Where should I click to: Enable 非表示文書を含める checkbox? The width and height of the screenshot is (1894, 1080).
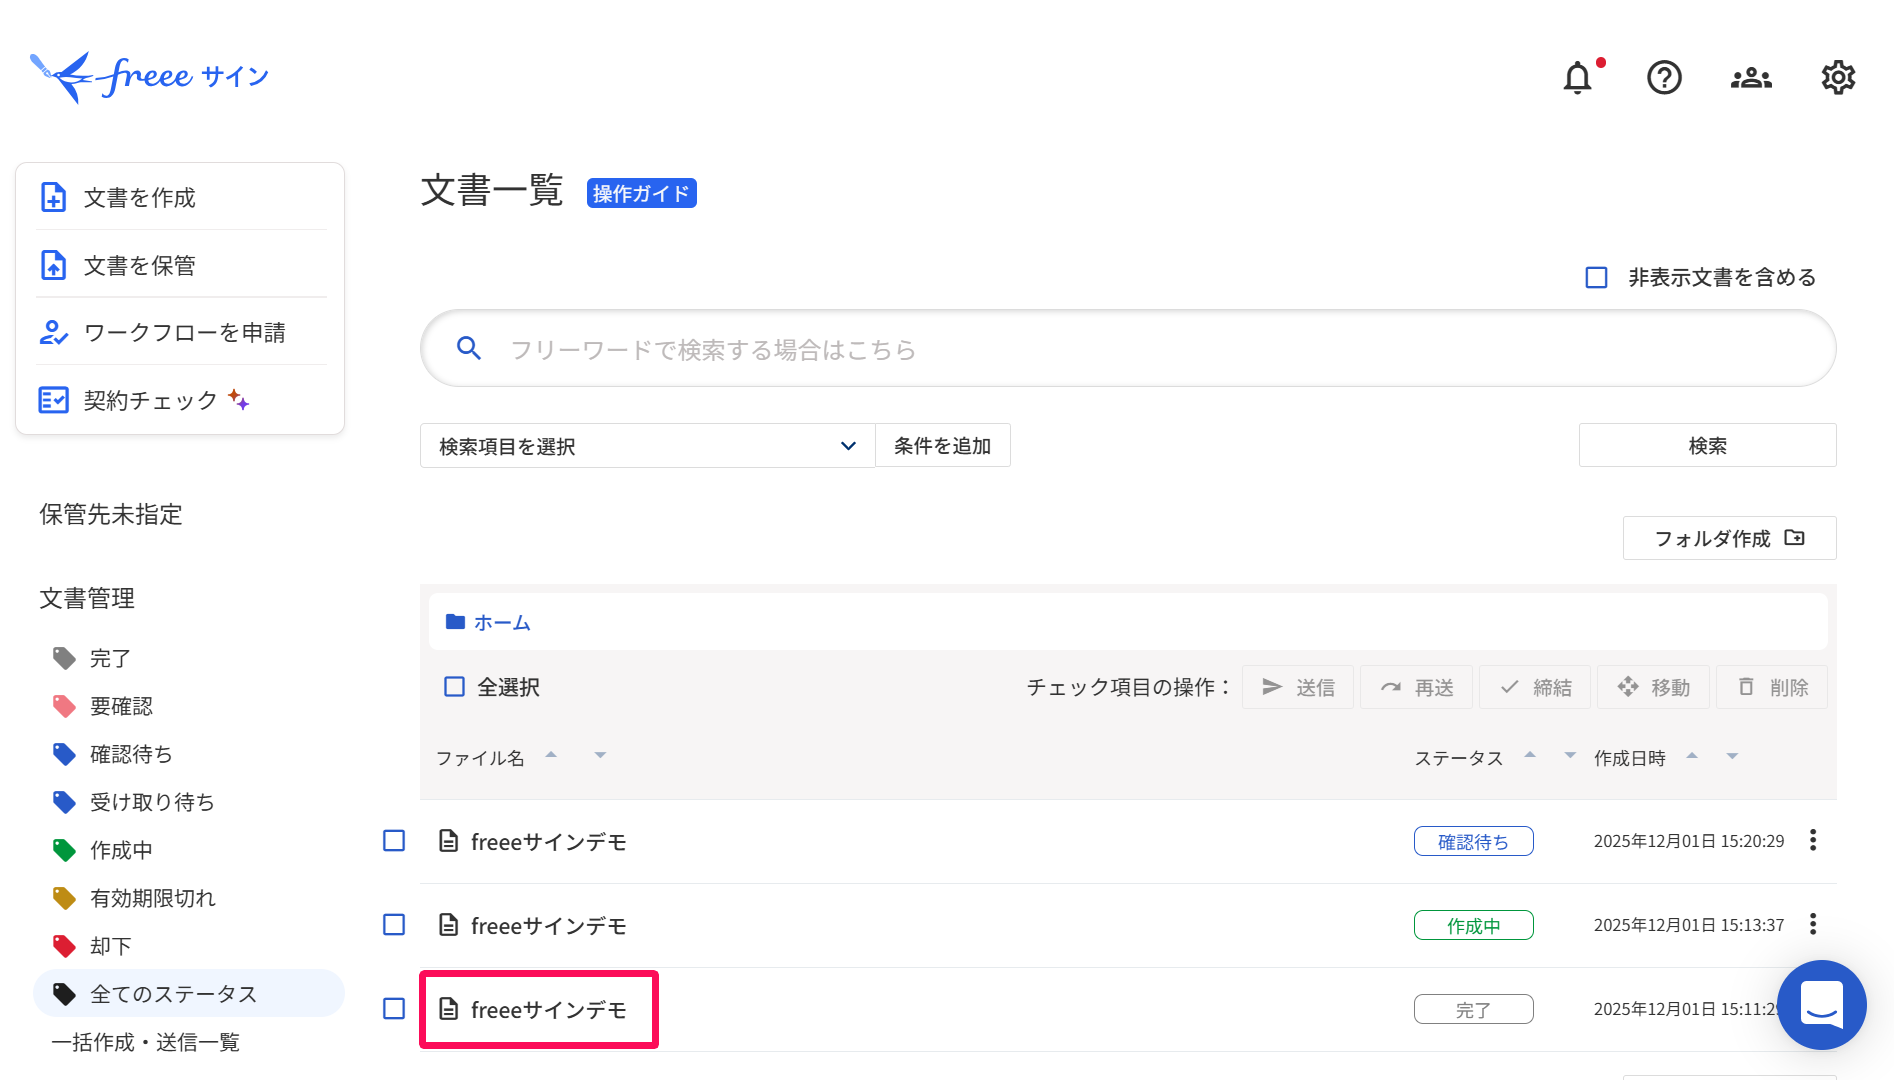pos(1596,277)
